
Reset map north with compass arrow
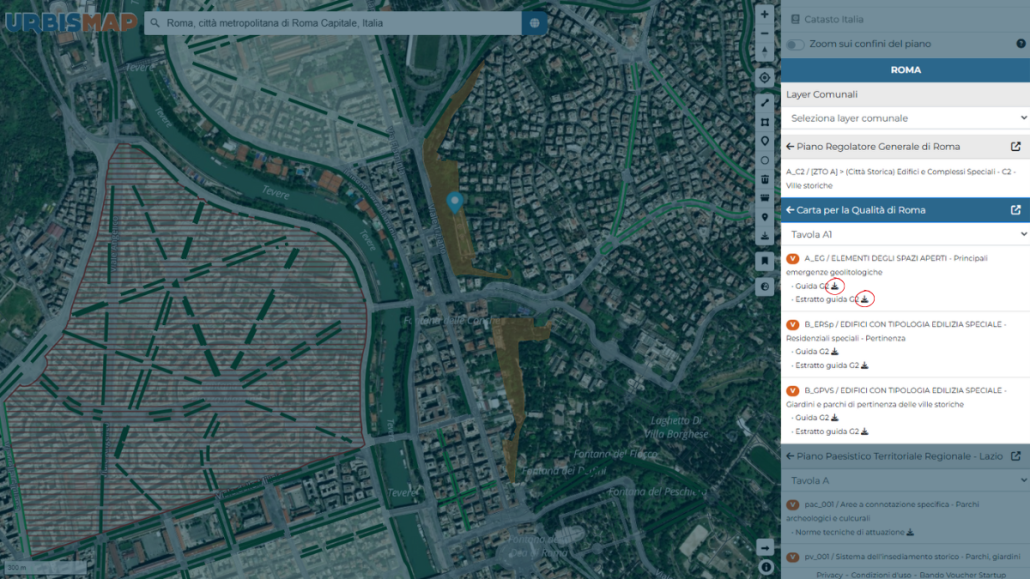click(x=765, y=52)
